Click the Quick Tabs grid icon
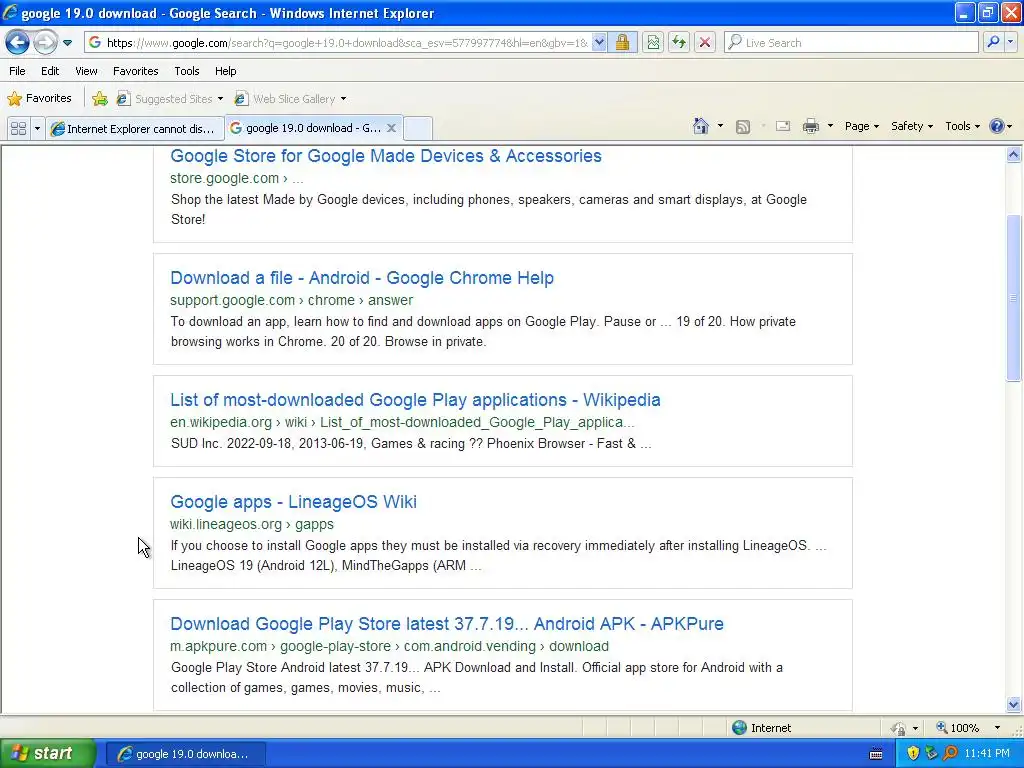The width and height of the screenshot is (1024, 768). (x=18, y=128)
